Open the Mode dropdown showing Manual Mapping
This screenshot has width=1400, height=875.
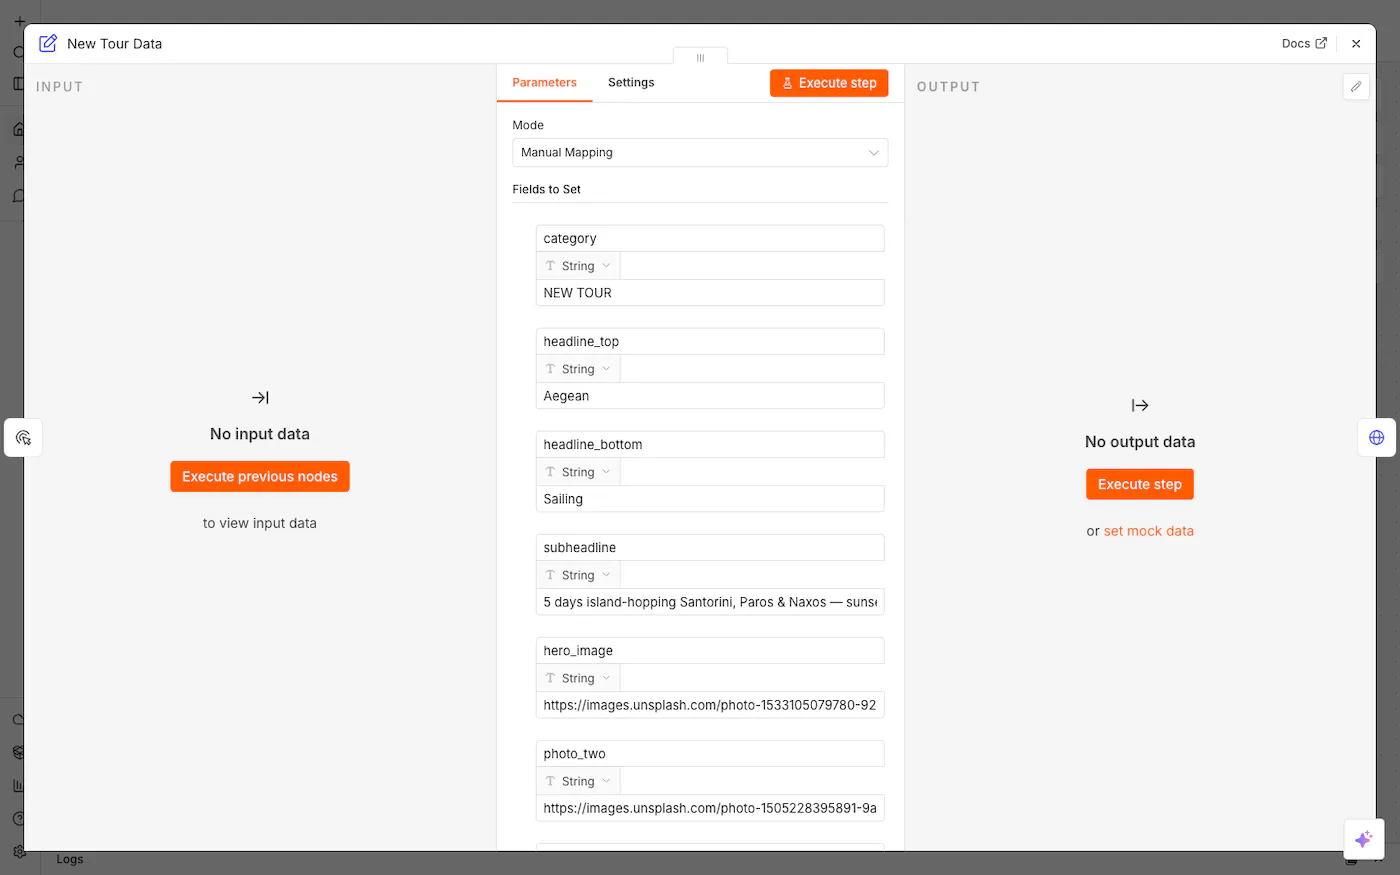tap(700, 152)
